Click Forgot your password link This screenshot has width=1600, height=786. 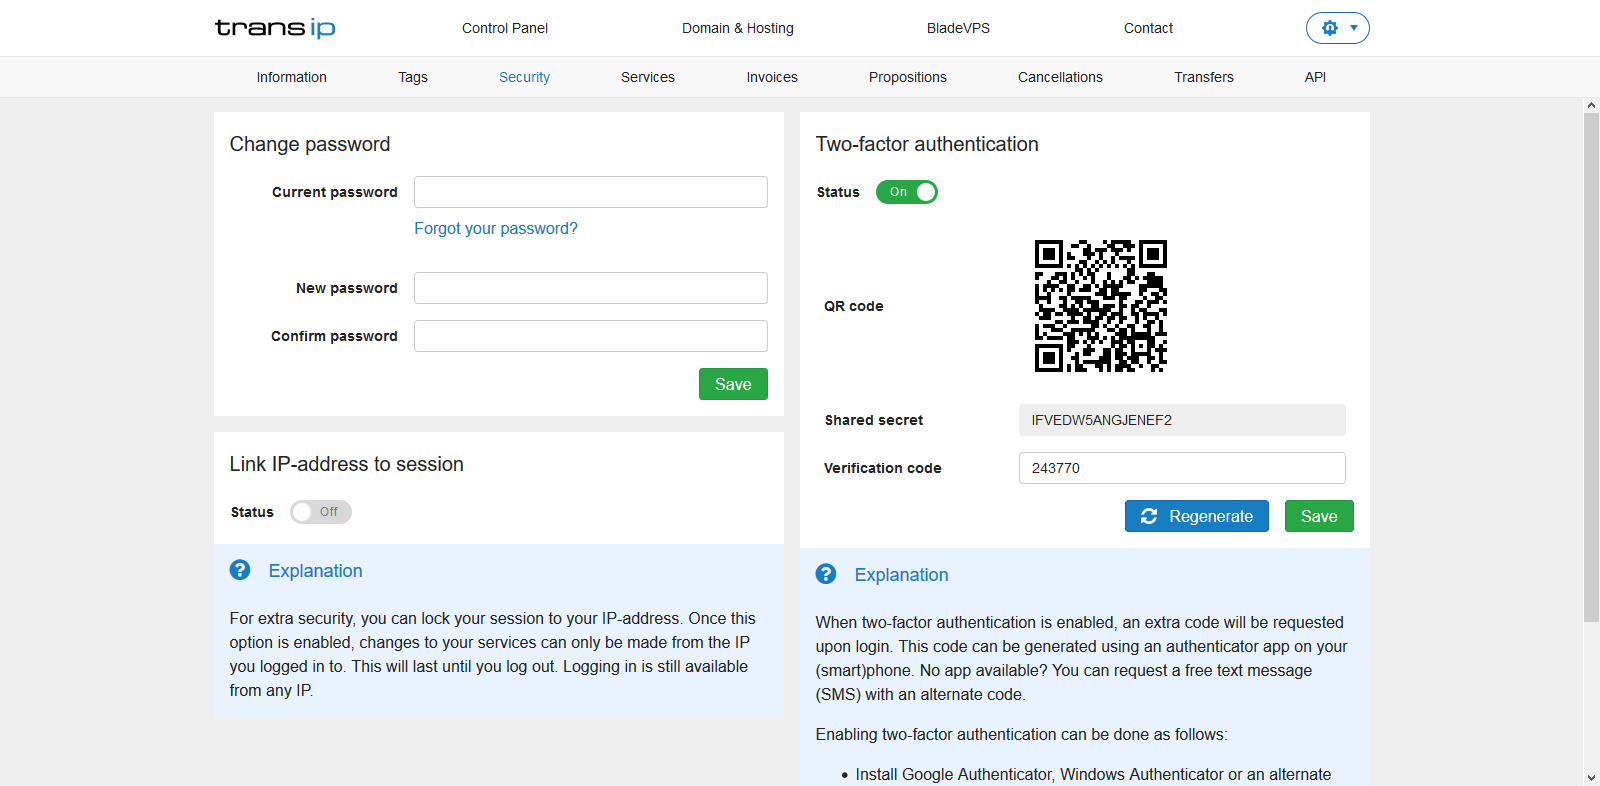point(496,228)
